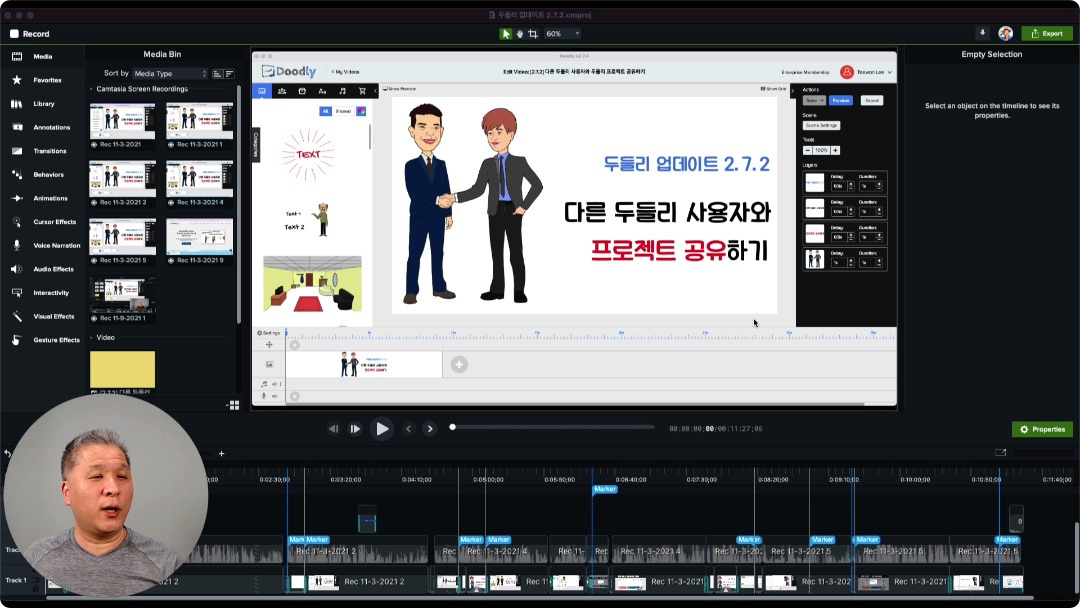
Task: Switch Media Bin to grid view
Action: pyautogui.click(x=234, y=406)
